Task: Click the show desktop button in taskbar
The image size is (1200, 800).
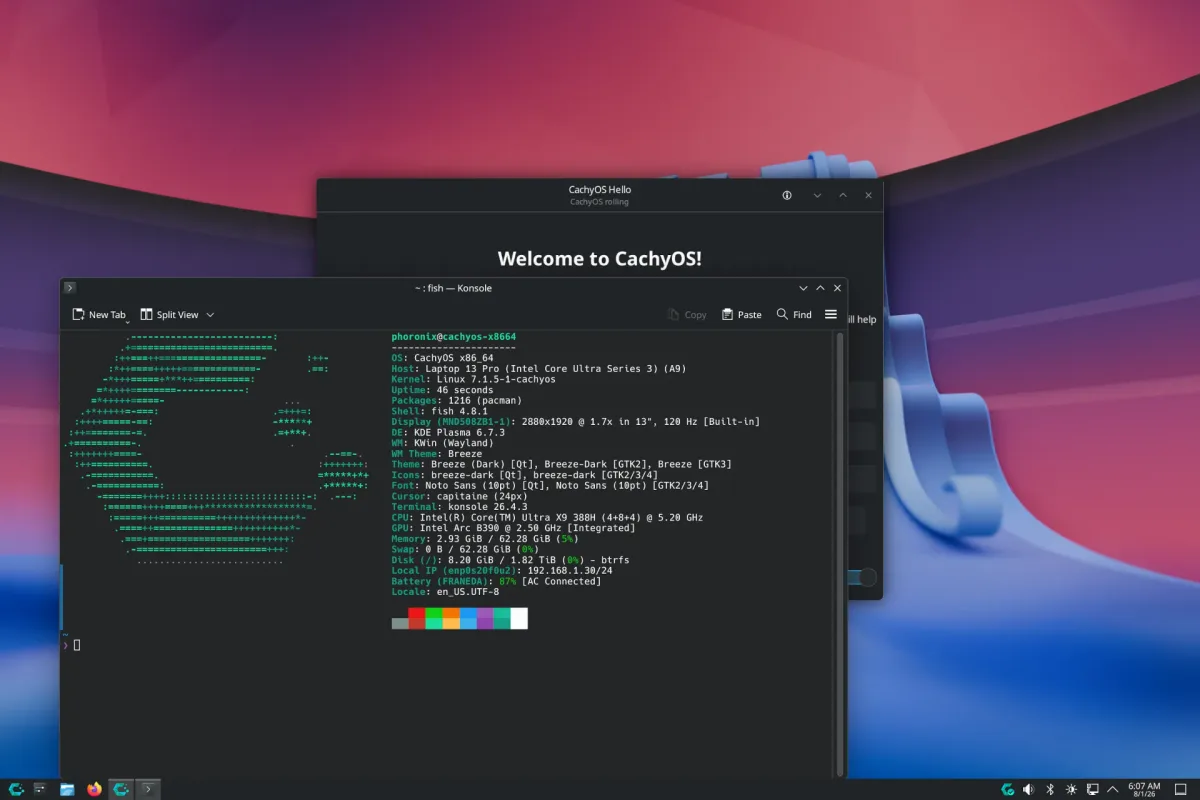Action: (1181, 789)
